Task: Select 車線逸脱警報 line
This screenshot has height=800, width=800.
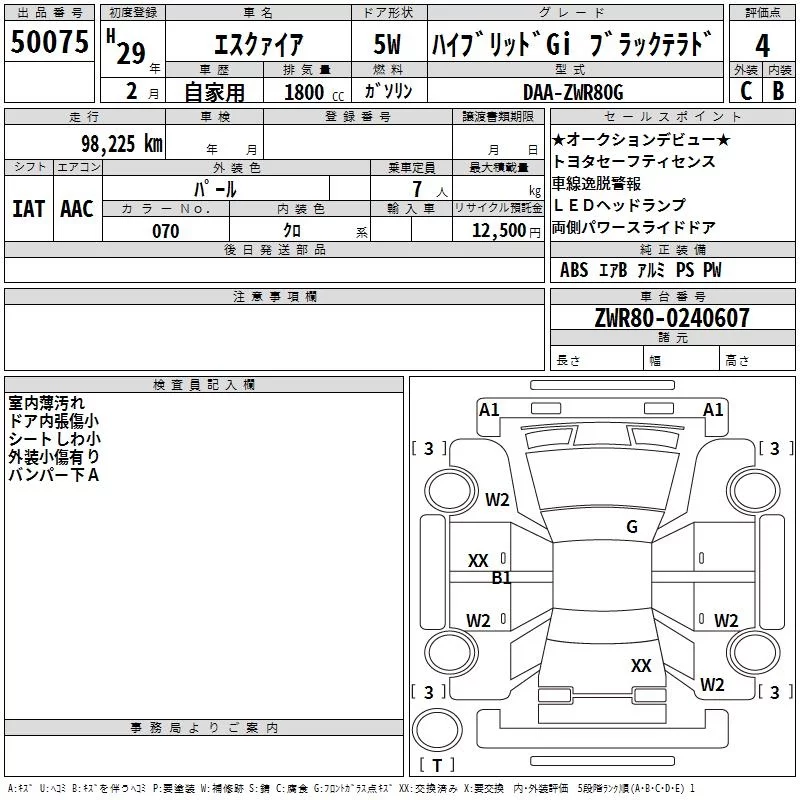Action: 596,183
